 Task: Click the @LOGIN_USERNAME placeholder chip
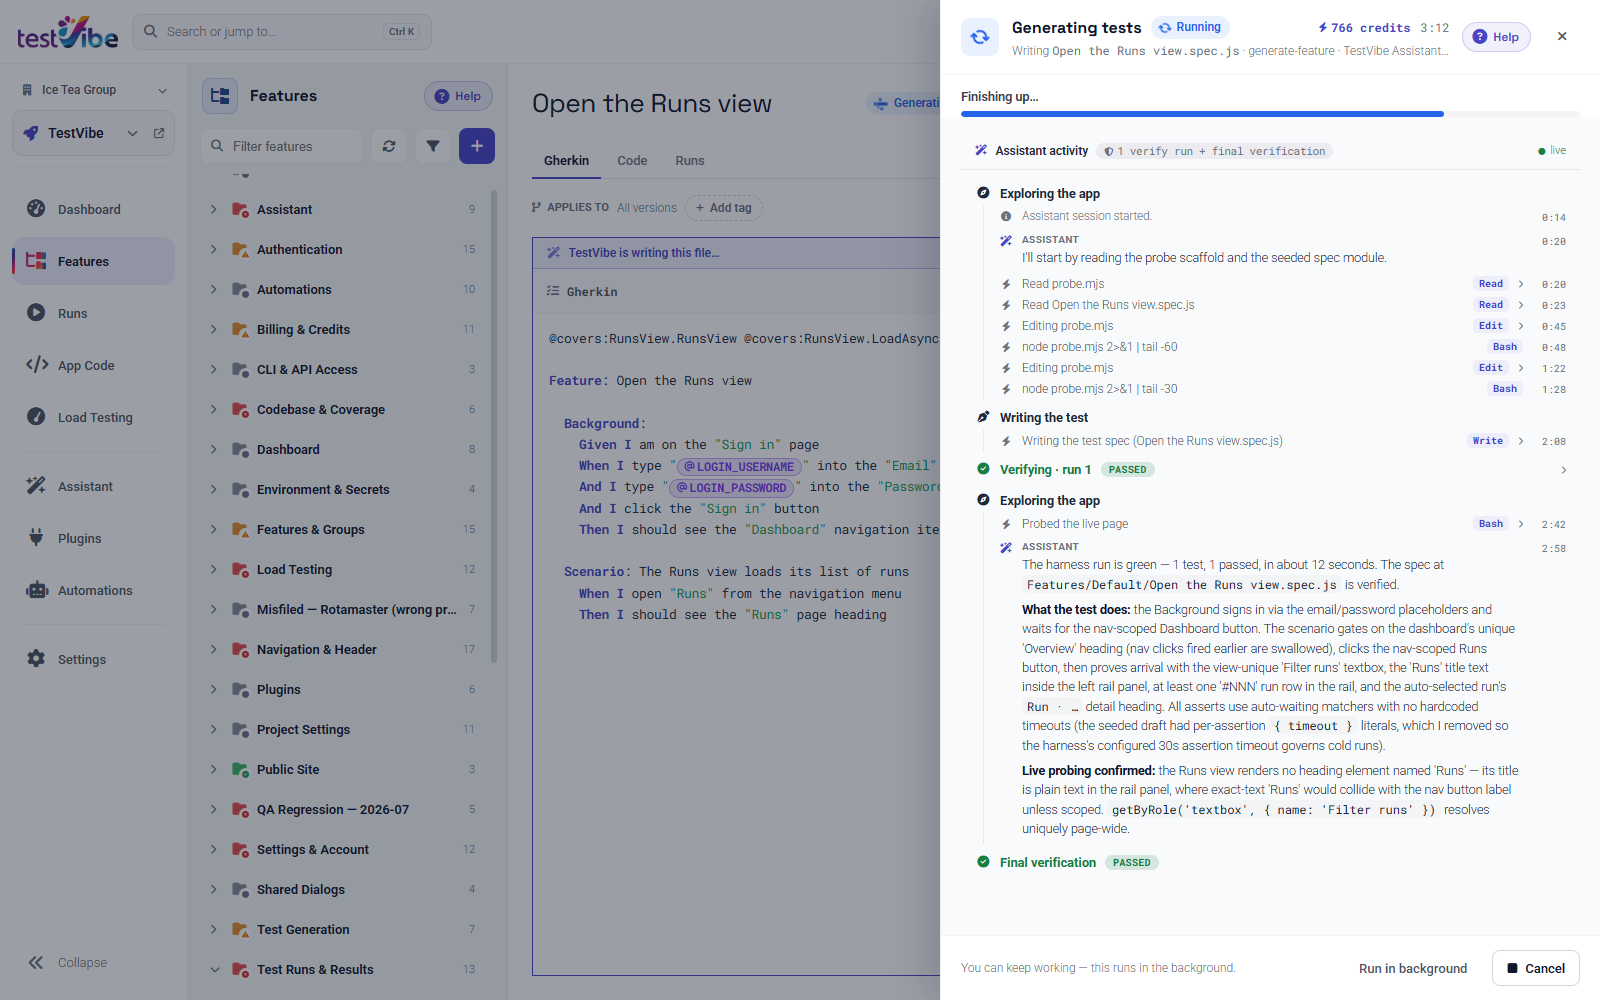(x=739, y=466)
